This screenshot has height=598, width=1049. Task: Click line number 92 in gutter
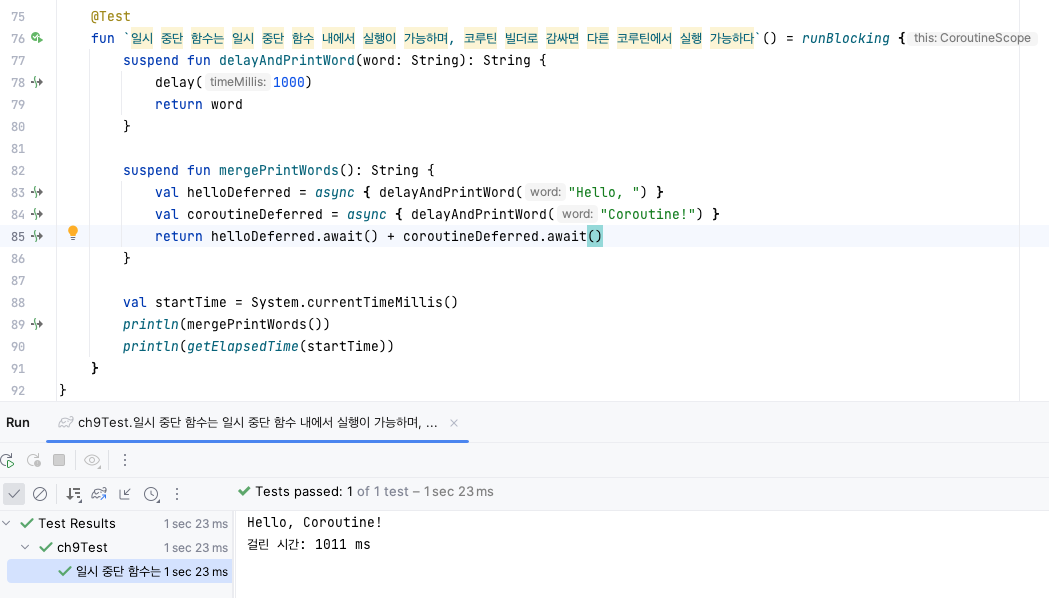point(17,391)
